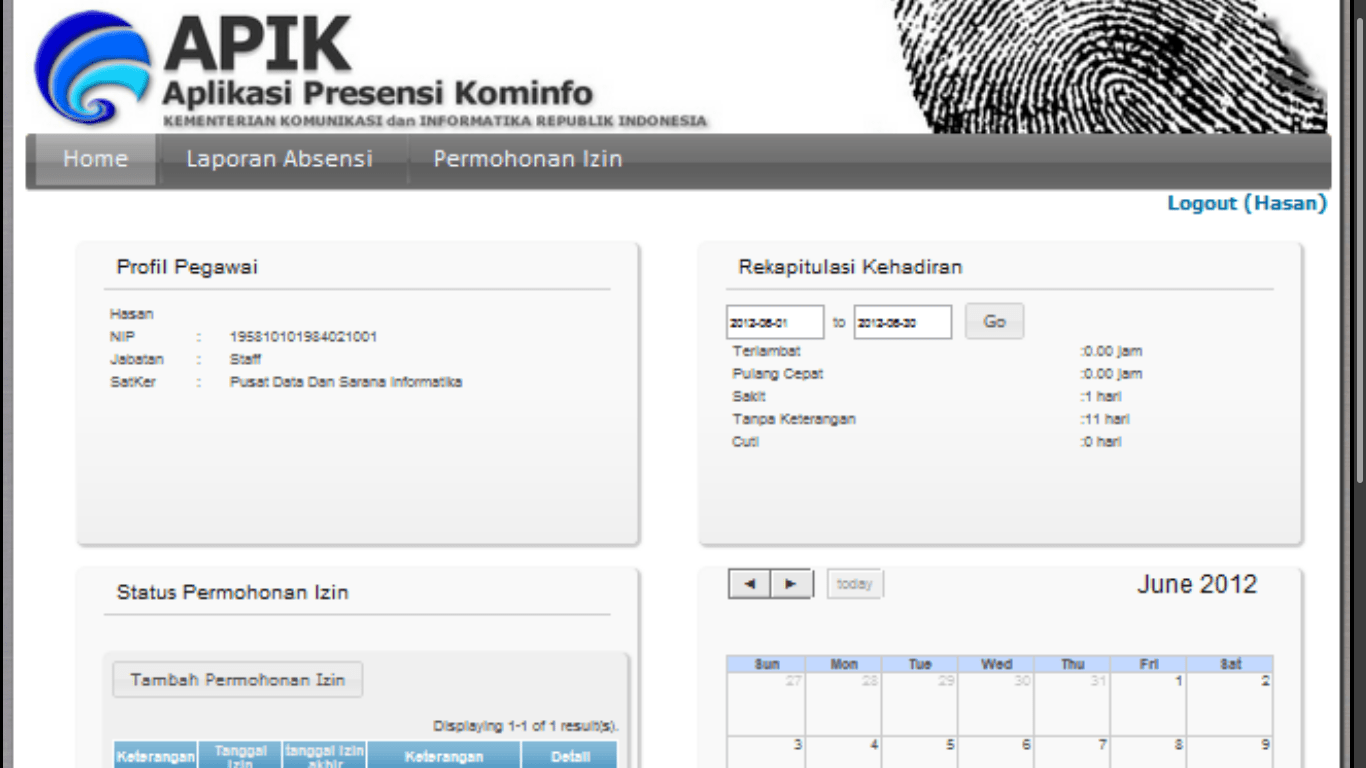The image size is (1366, 768).
Task: Select calendar day 2 of June
Action: (1229, 704)
